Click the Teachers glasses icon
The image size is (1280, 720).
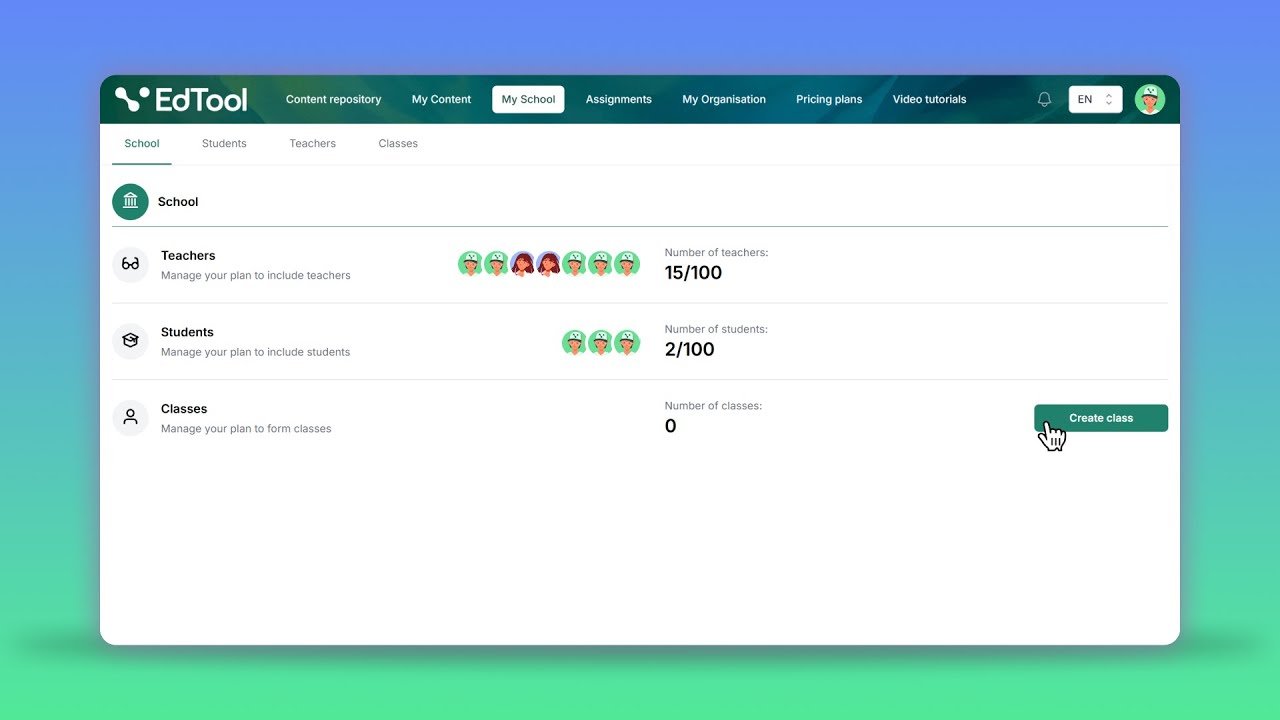click(130, 264)
